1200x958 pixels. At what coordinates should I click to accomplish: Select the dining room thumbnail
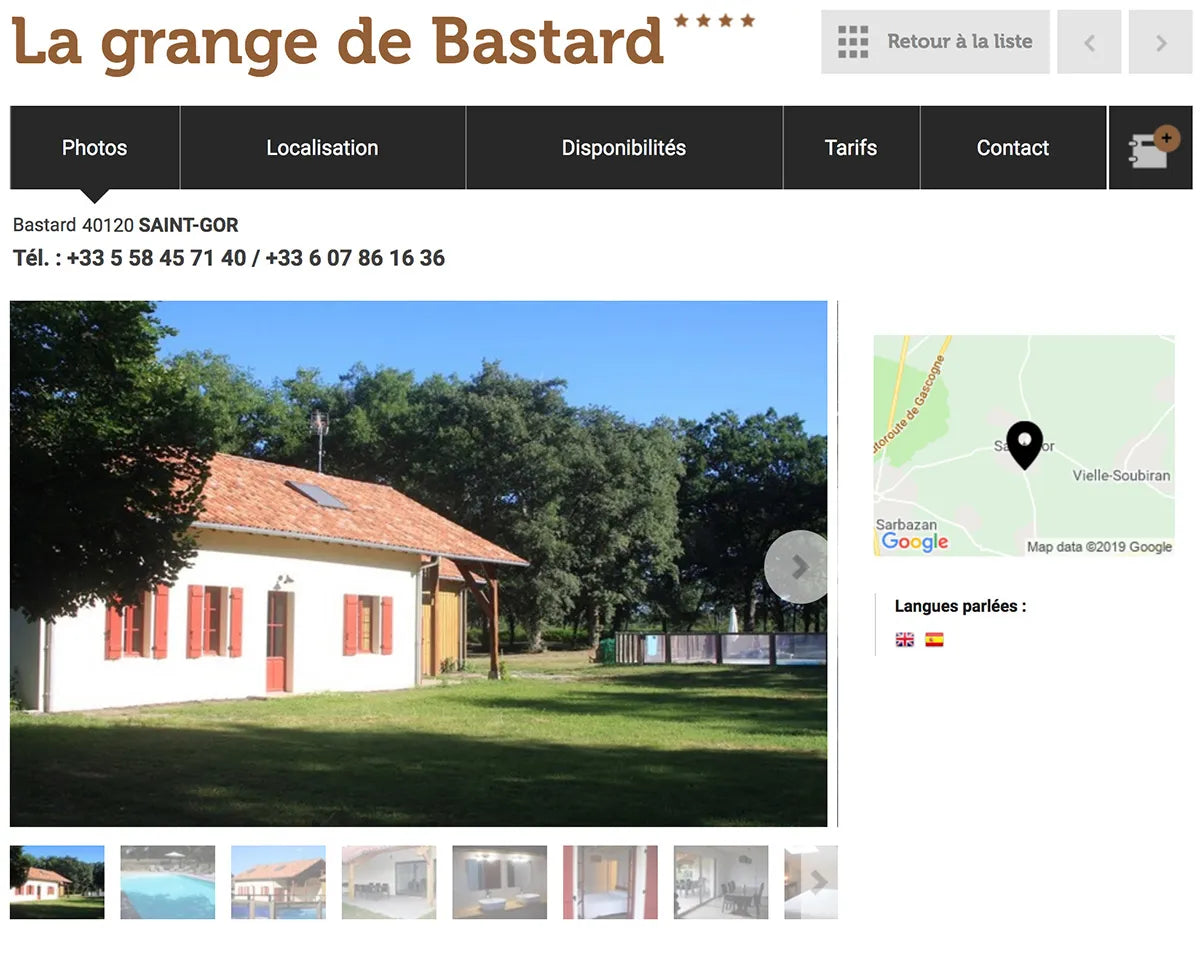tap(721, 882)
